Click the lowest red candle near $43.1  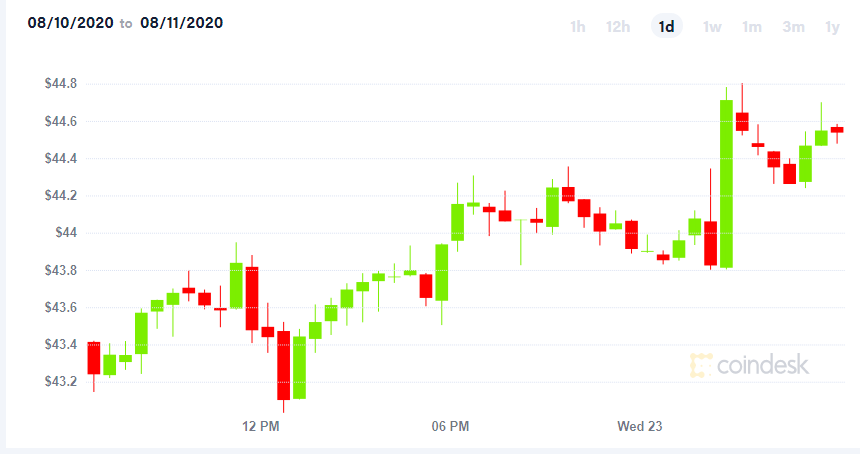pyautogui.click(x=284, y=365)
